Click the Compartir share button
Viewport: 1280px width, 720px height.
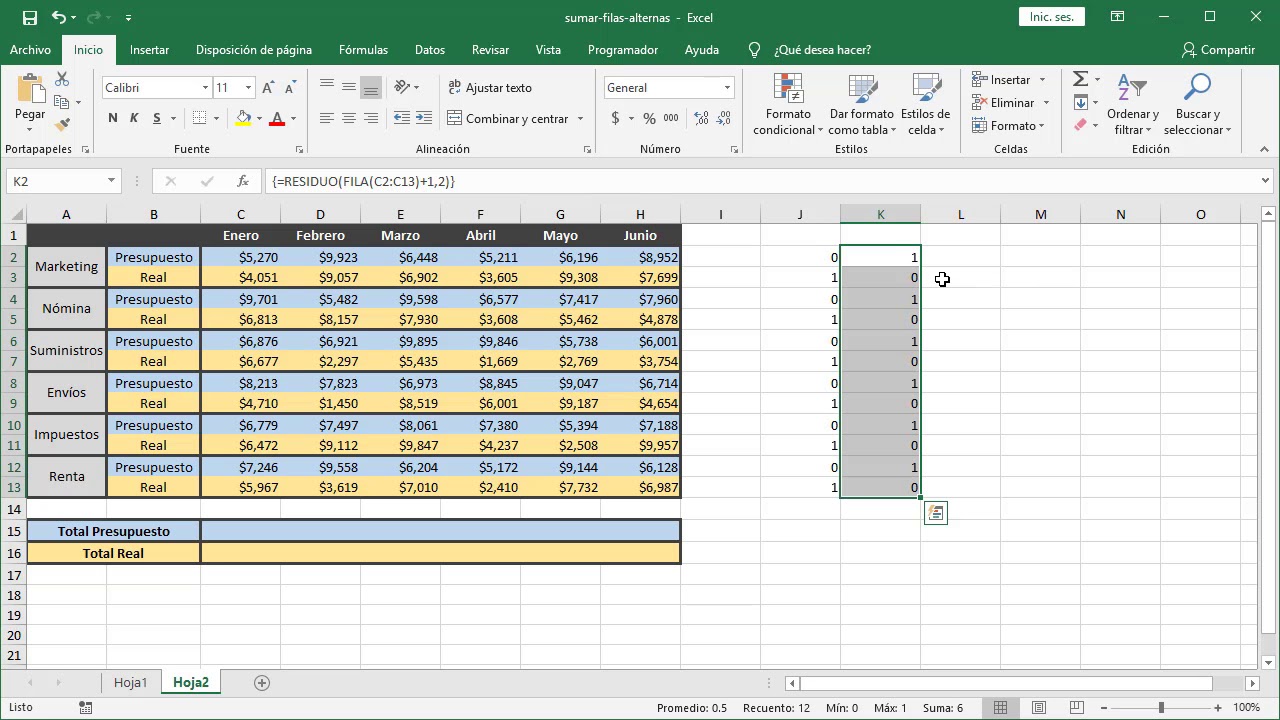(1218, 50)
